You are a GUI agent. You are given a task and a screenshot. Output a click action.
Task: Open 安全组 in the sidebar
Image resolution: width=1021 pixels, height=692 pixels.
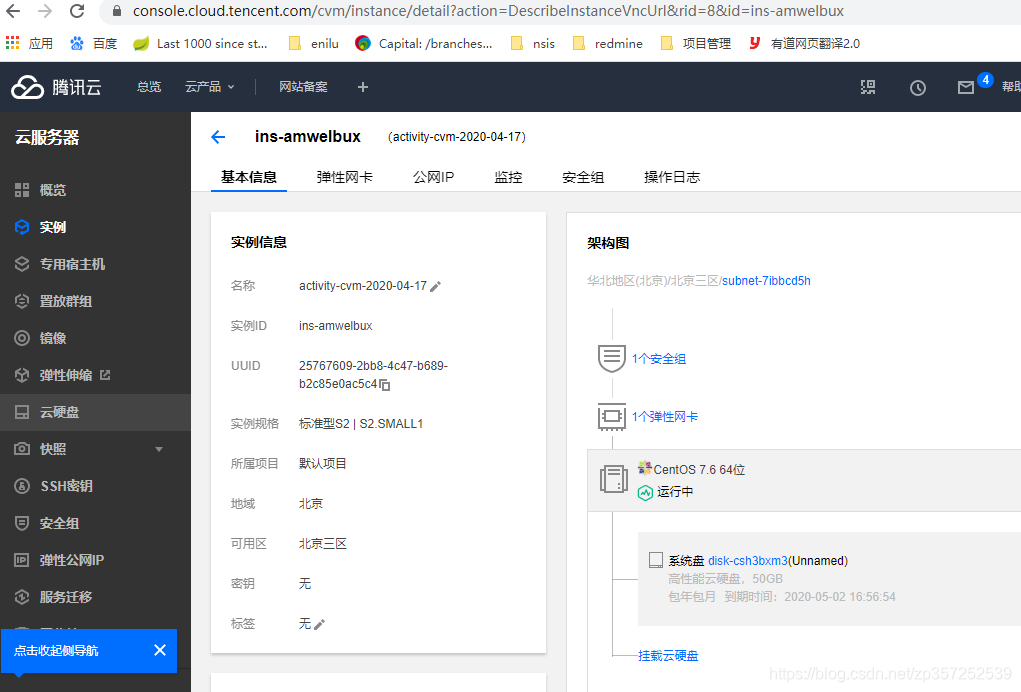point(95,523)
